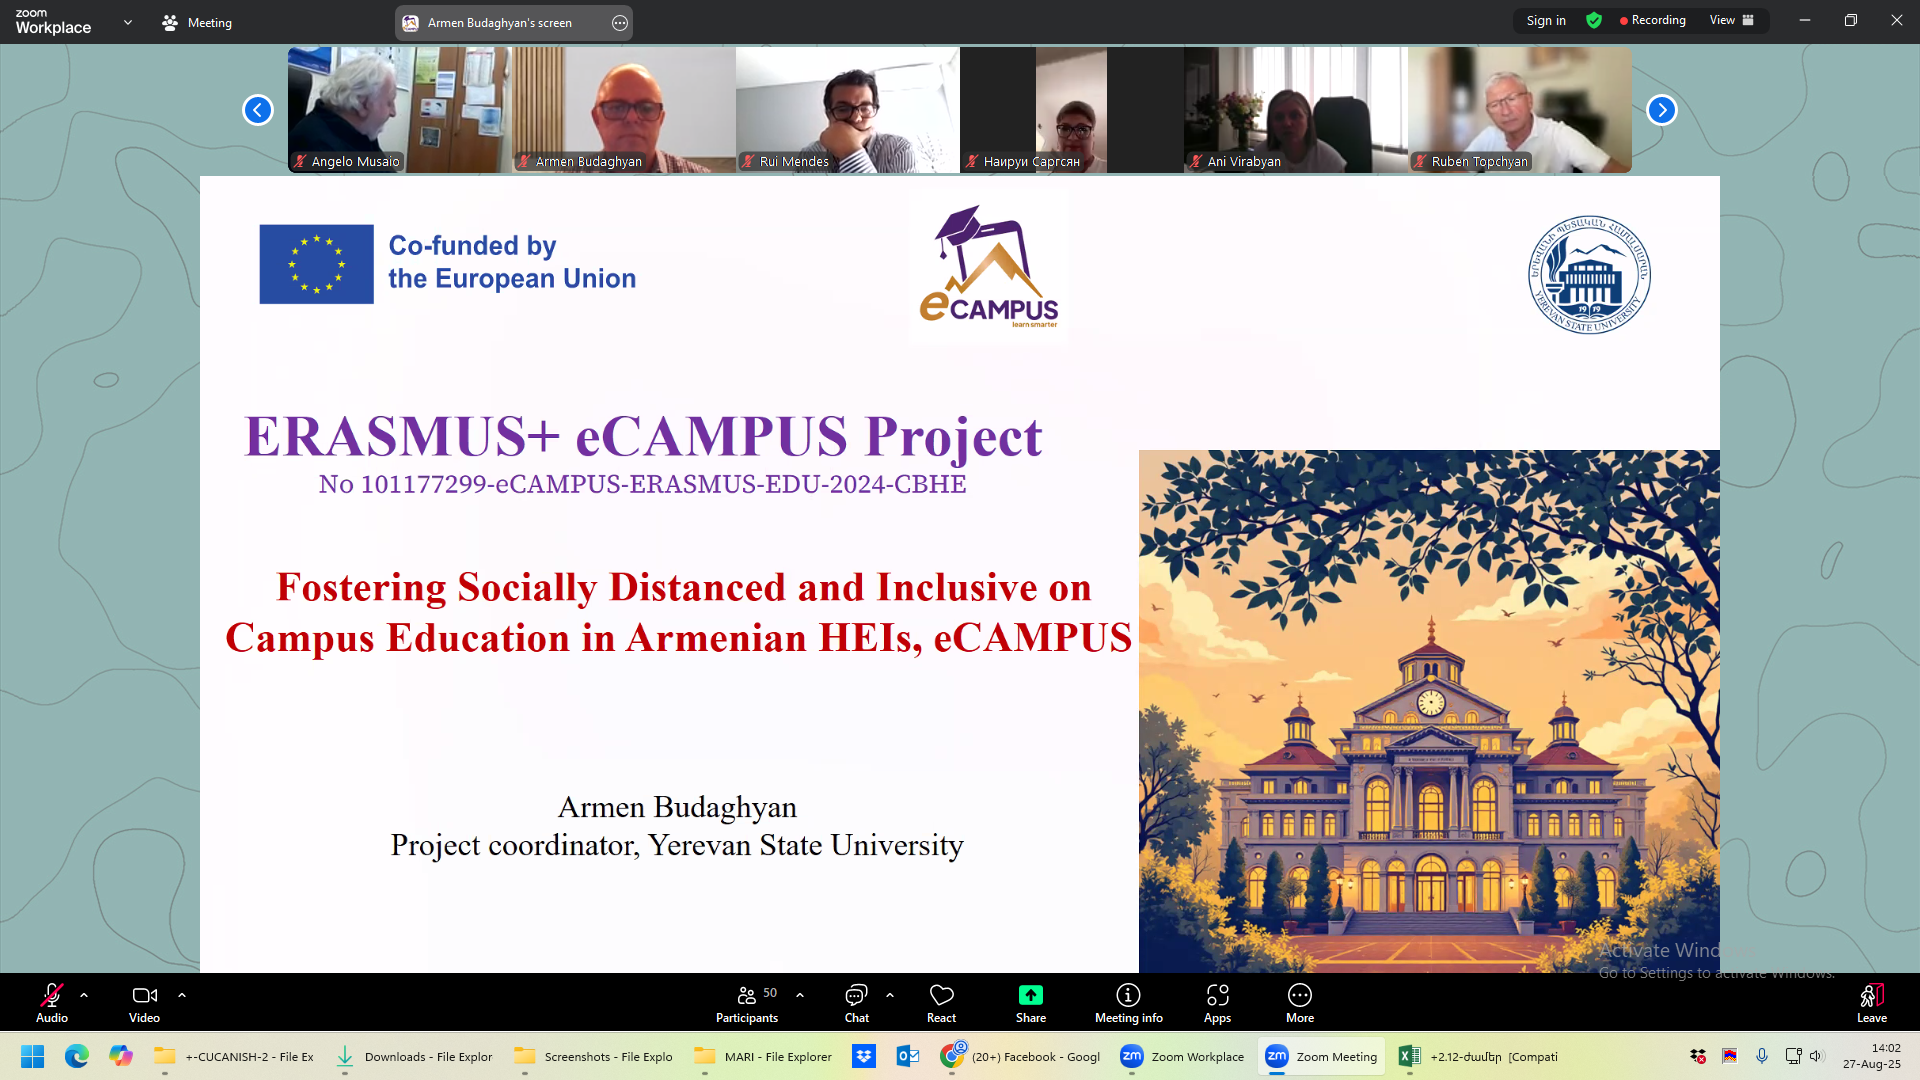Click the Sign in button
This screenshot has width=1920, height=1080.
[1546, 21]
